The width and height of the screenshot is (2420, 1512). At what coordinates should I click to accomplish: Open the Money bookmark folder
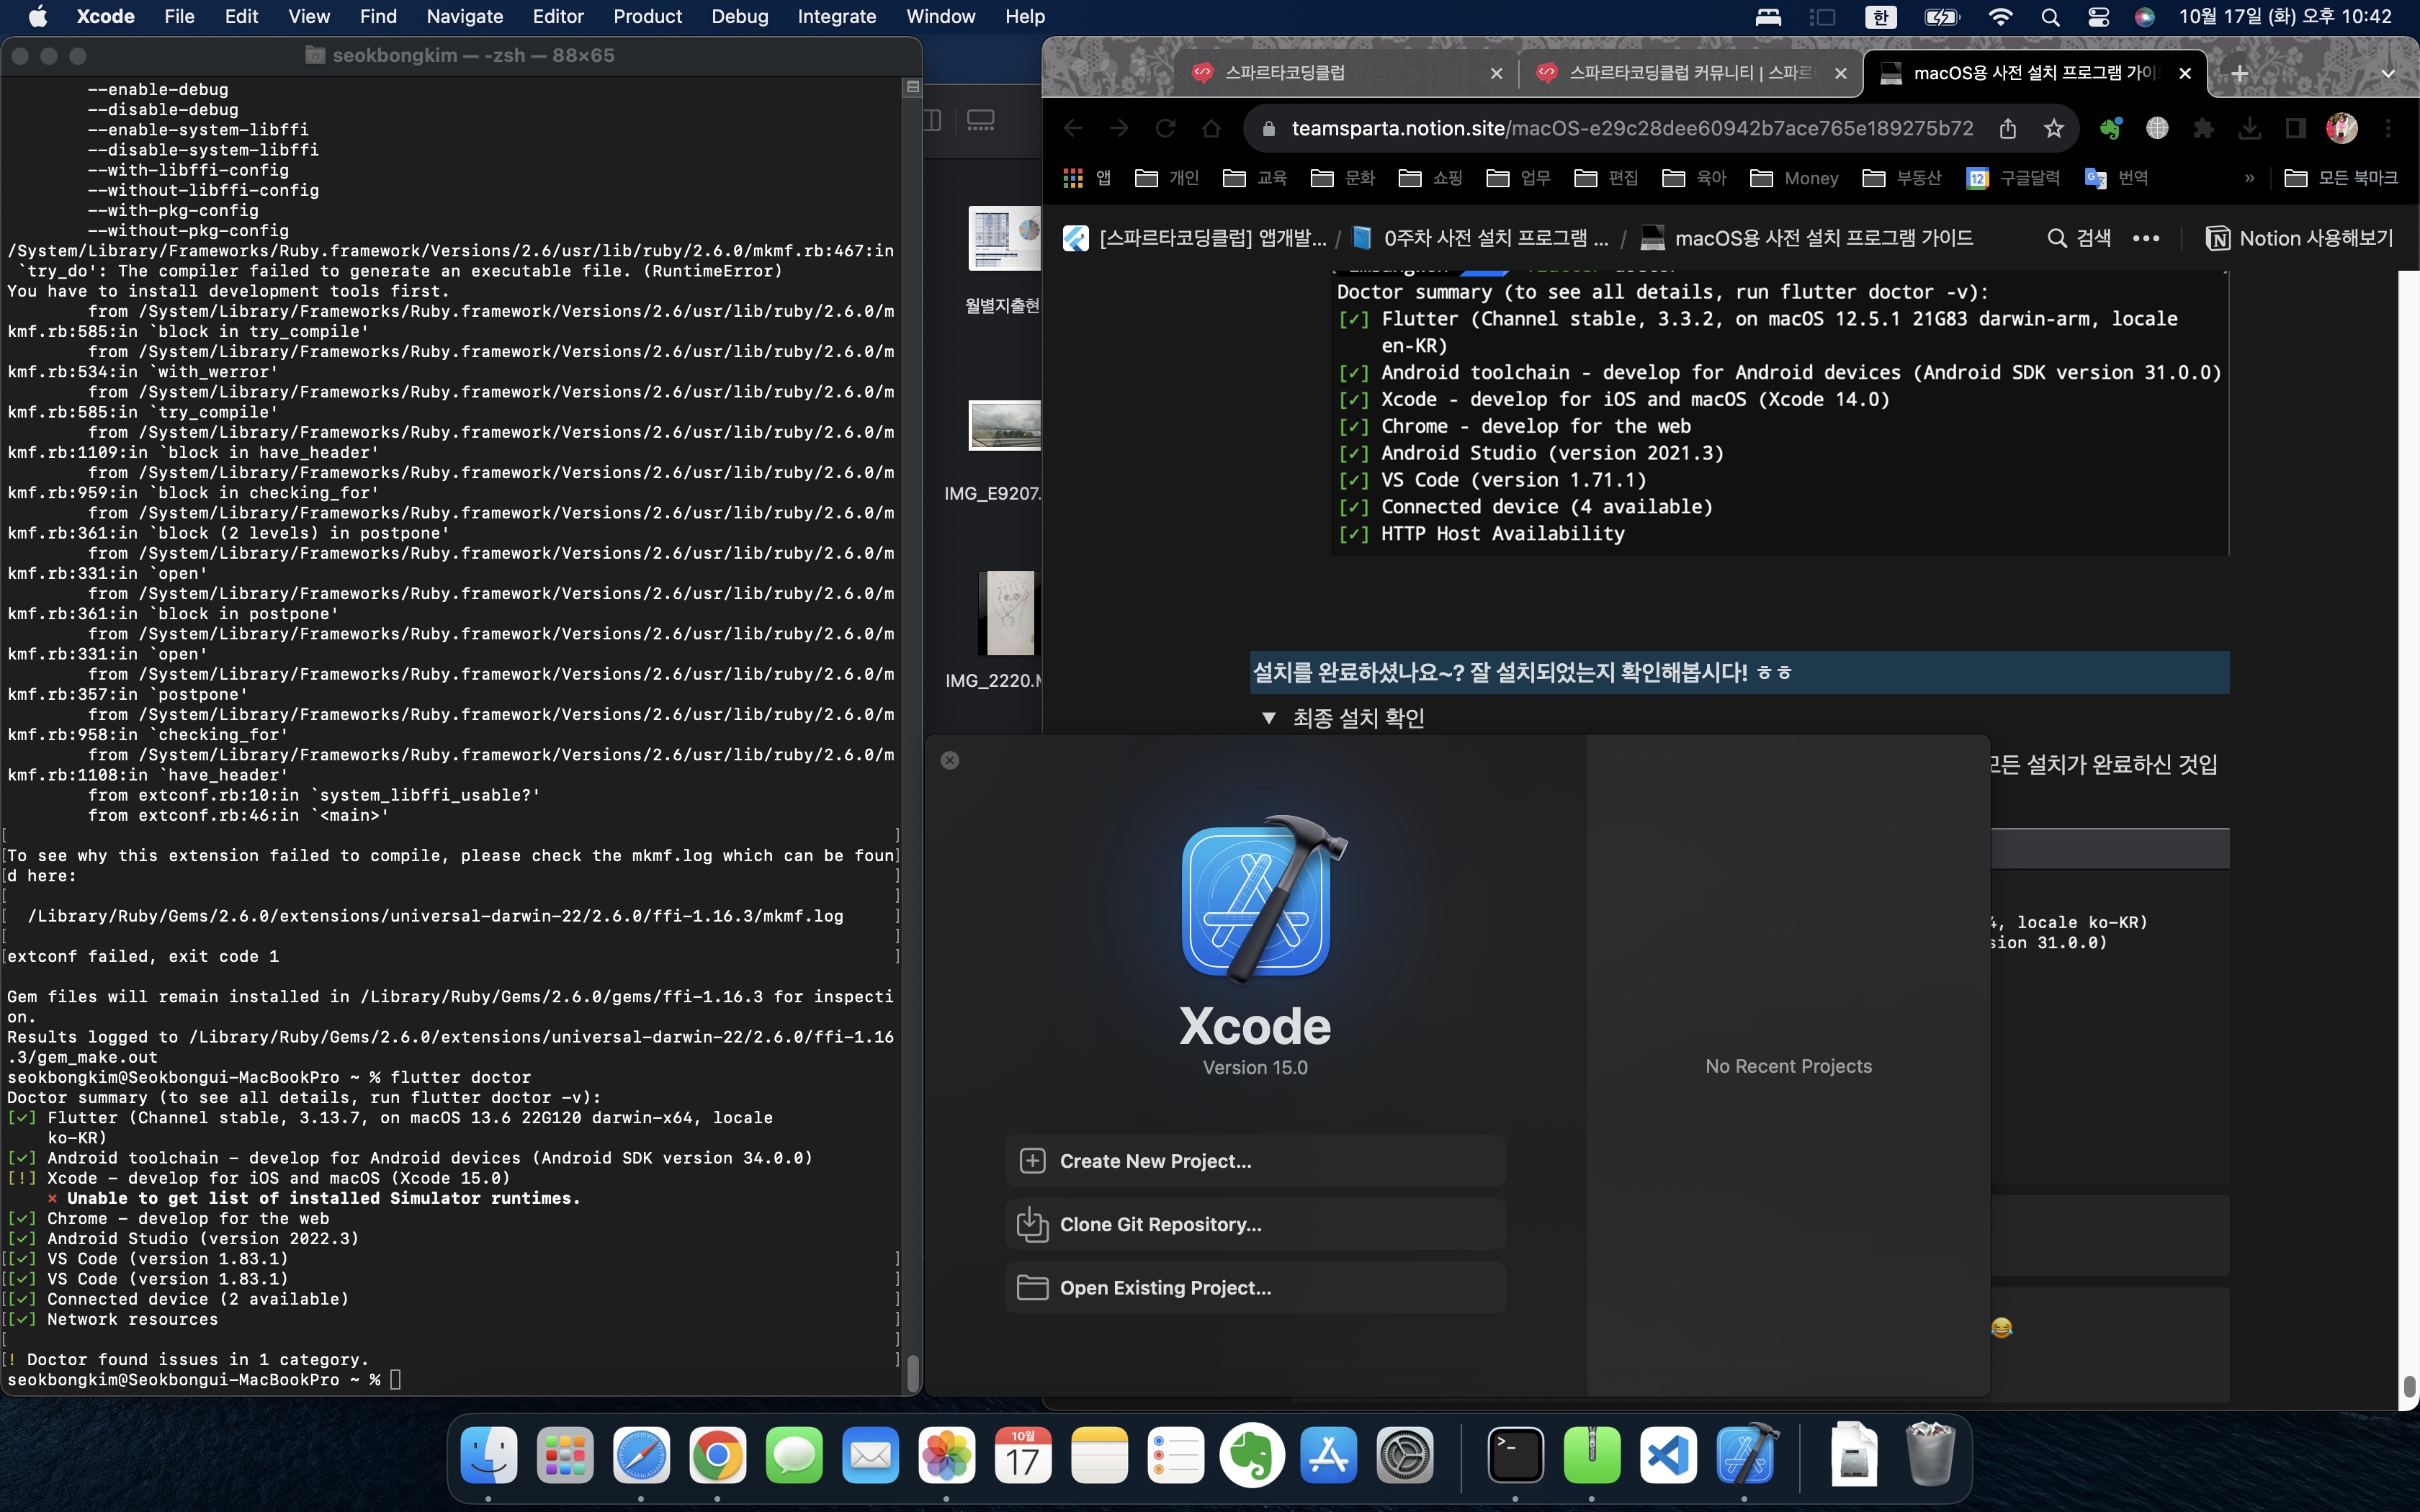pos(1794,178)
